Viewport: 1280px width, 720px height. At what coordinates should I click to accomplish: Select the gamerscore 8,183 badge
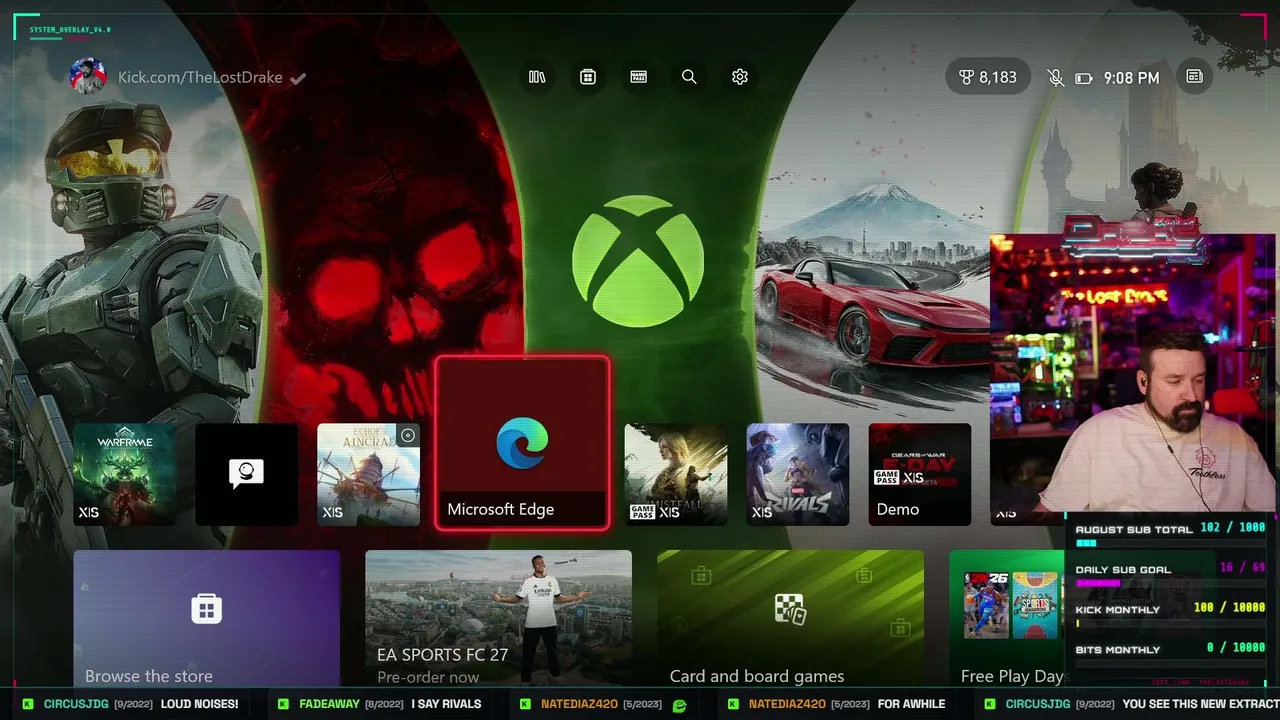[987, 77]
